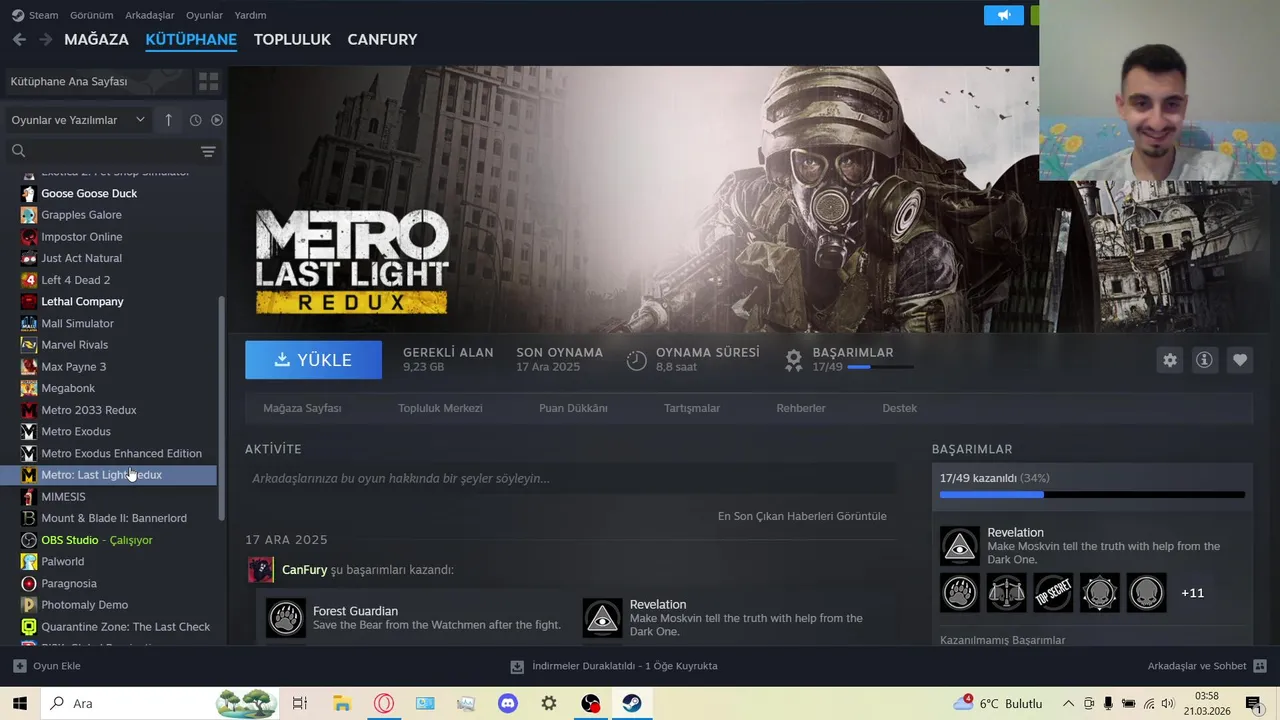Open the Oyunlar menu
The height and width of the screenshot is (720, 1280).
coord(204,15)
